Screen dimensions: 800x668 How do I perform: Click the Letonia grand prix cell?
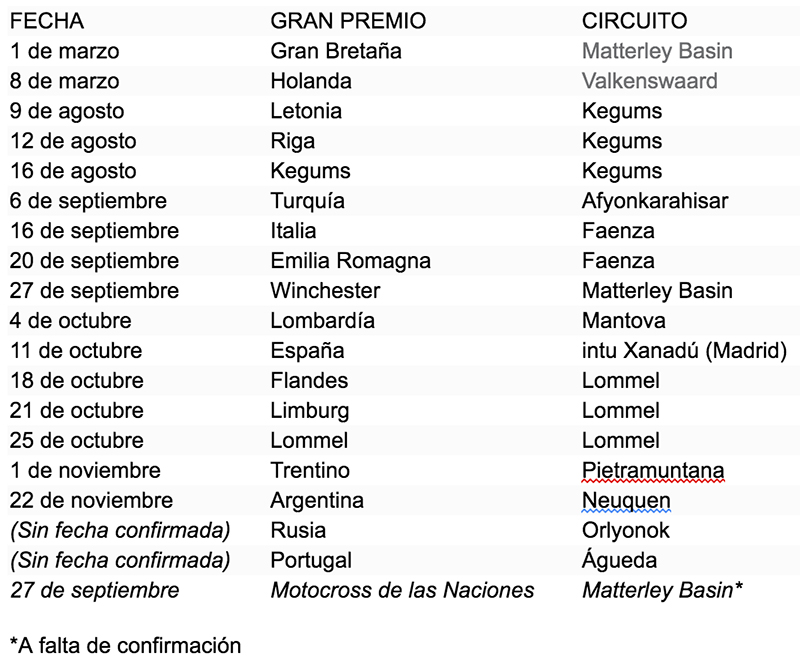point(306,111)
